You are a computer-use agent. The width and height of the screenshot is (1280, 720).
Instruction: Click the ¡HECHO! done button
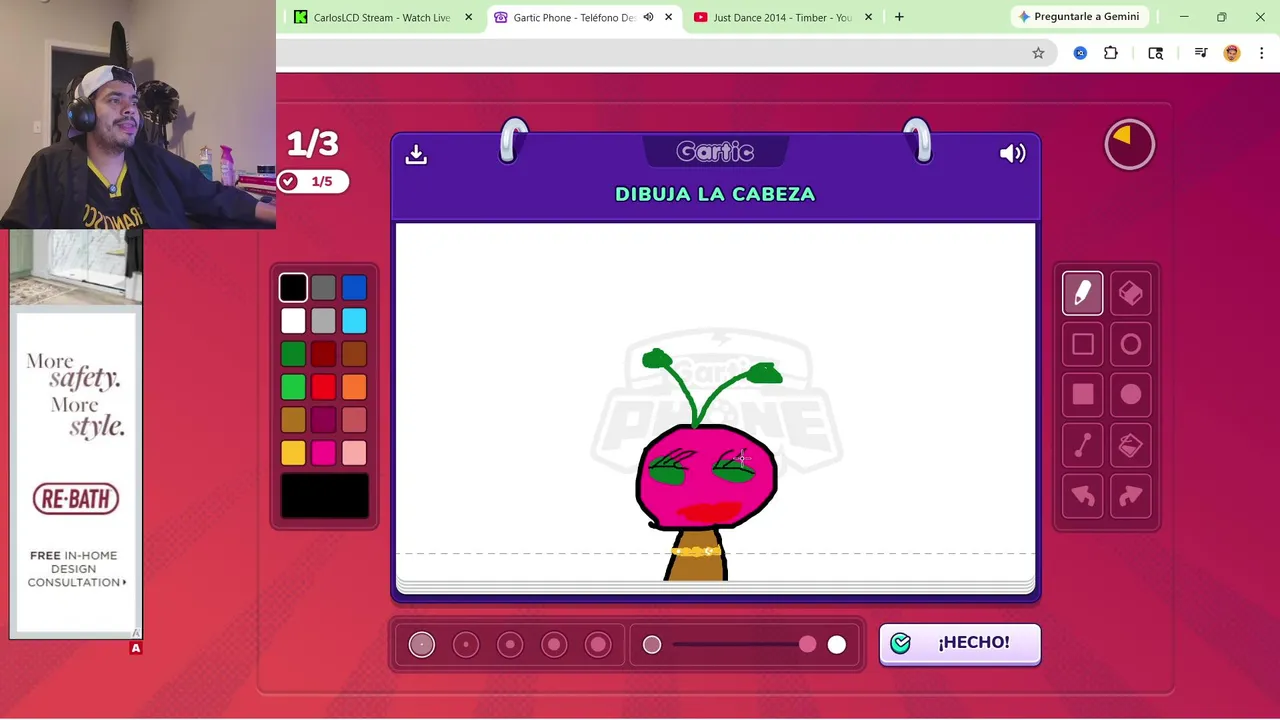pos(960,643)
